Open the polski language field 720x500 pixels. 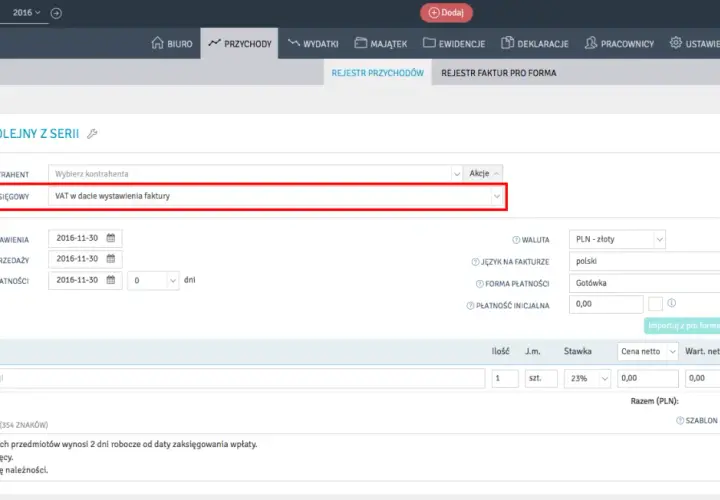click(x=645, y=261)
